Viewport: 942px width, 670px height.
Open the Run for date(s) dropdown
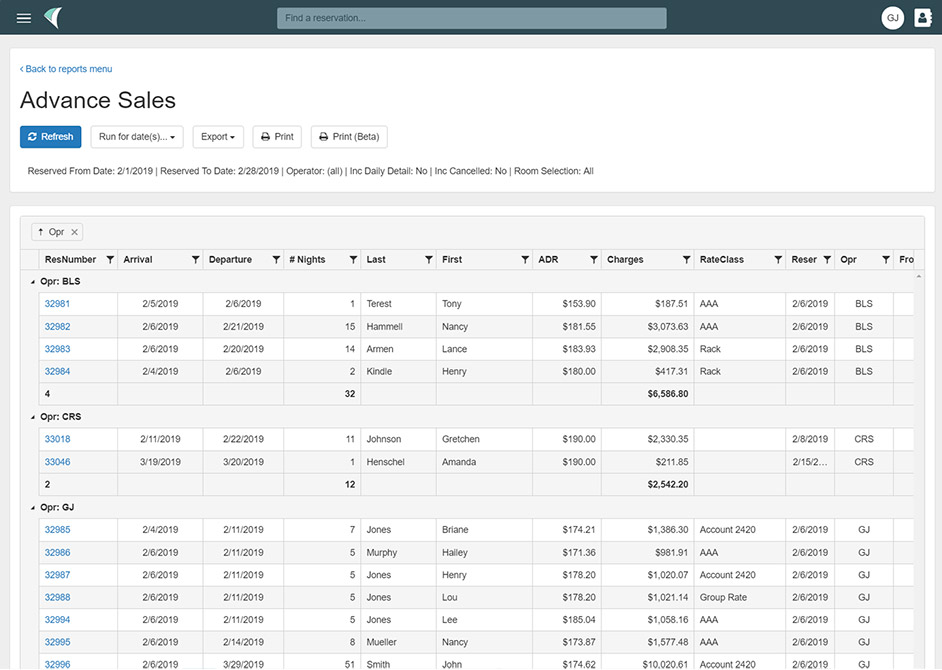pos(137,137)
